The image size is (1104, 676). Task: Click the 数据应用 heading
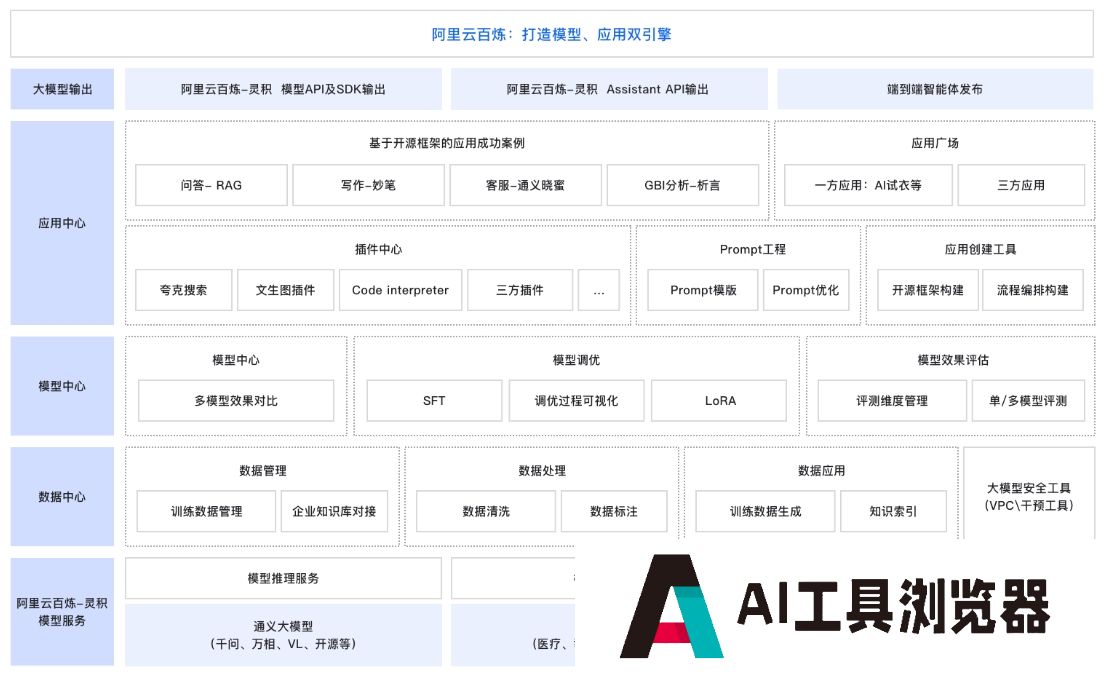(821, 470)
